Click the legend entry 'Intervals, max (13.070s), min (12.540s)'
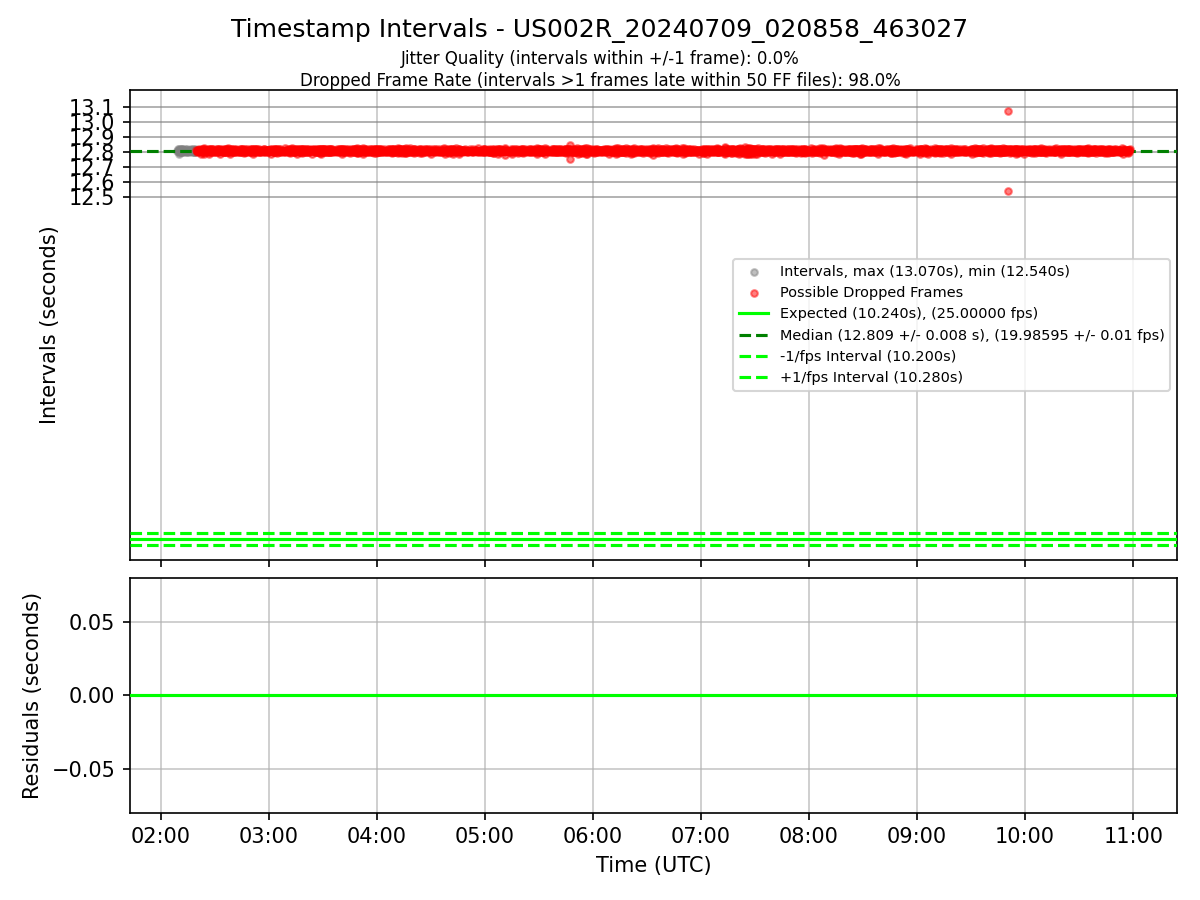 coord(924,271)
